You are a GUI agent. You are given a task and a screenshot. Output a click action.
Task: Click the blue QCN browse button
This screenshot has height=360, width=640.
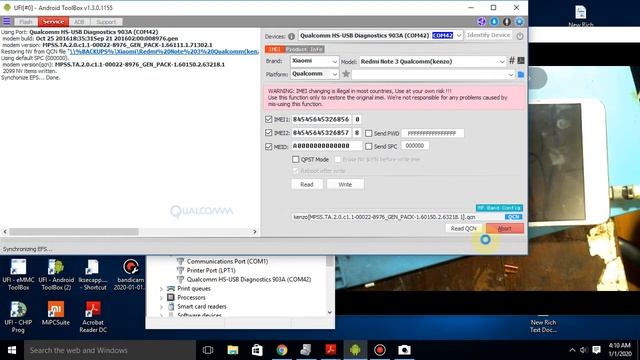(x=514, y=217)
